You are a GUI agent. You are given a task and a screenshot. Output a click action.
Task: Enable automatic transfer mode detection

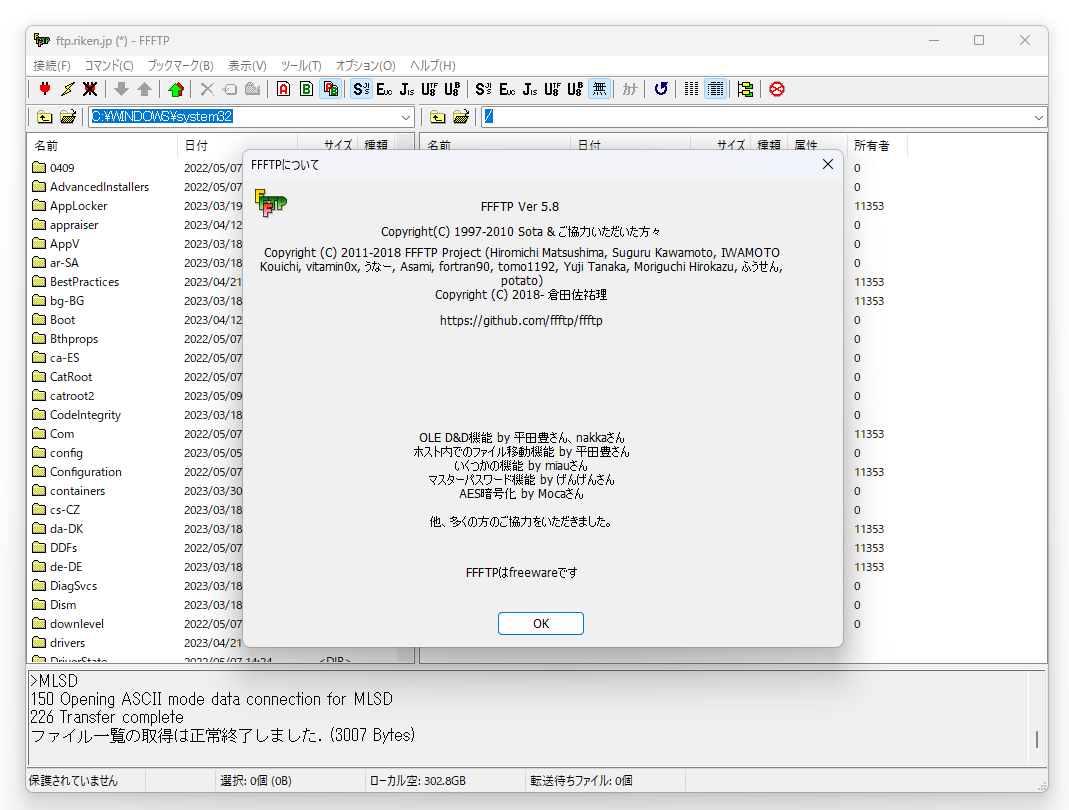coord(331,89)
